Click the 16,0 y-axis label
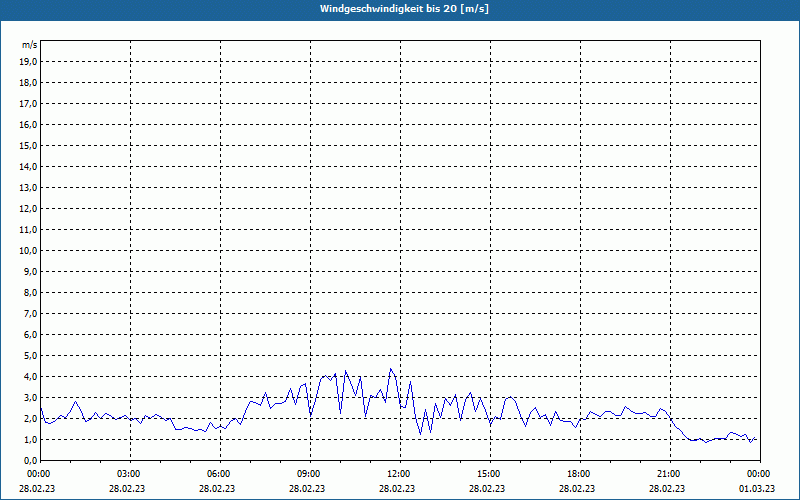 [x=28, y=124]
